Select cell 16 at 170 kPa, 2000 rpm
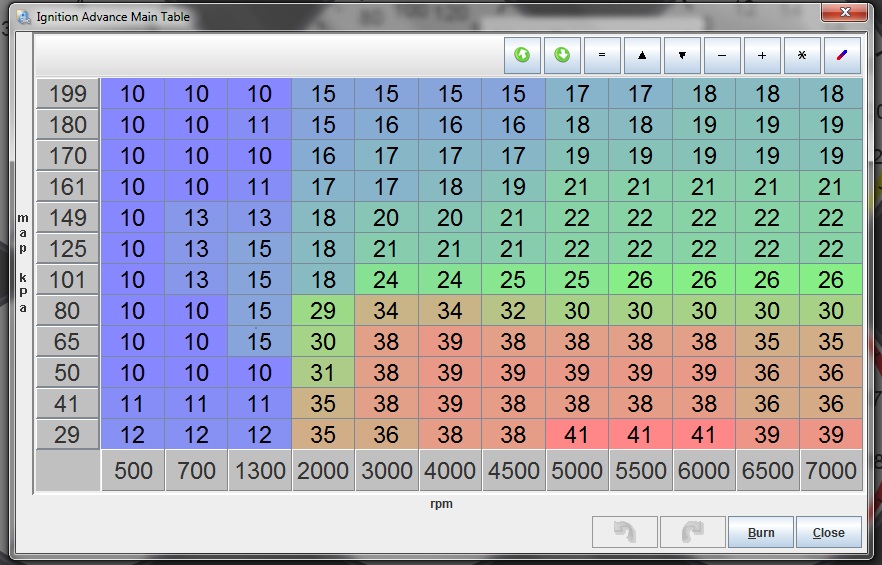882x565 pixels. coord(323,155)
